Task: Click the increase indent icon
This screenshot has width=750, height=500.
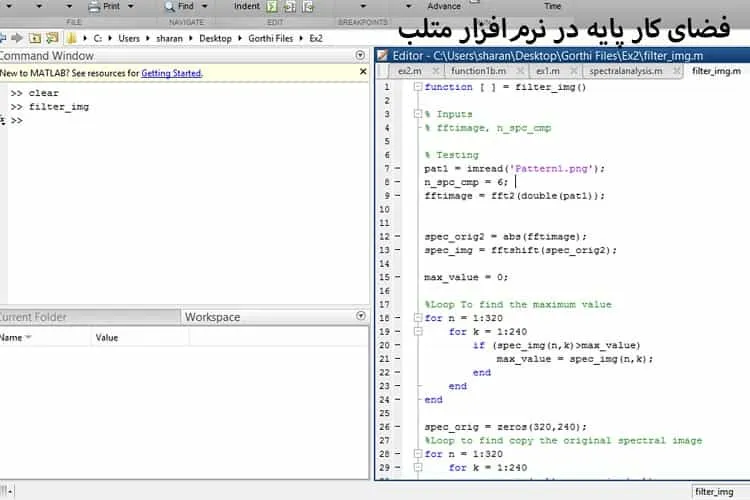Action: [x=290, y=6]
